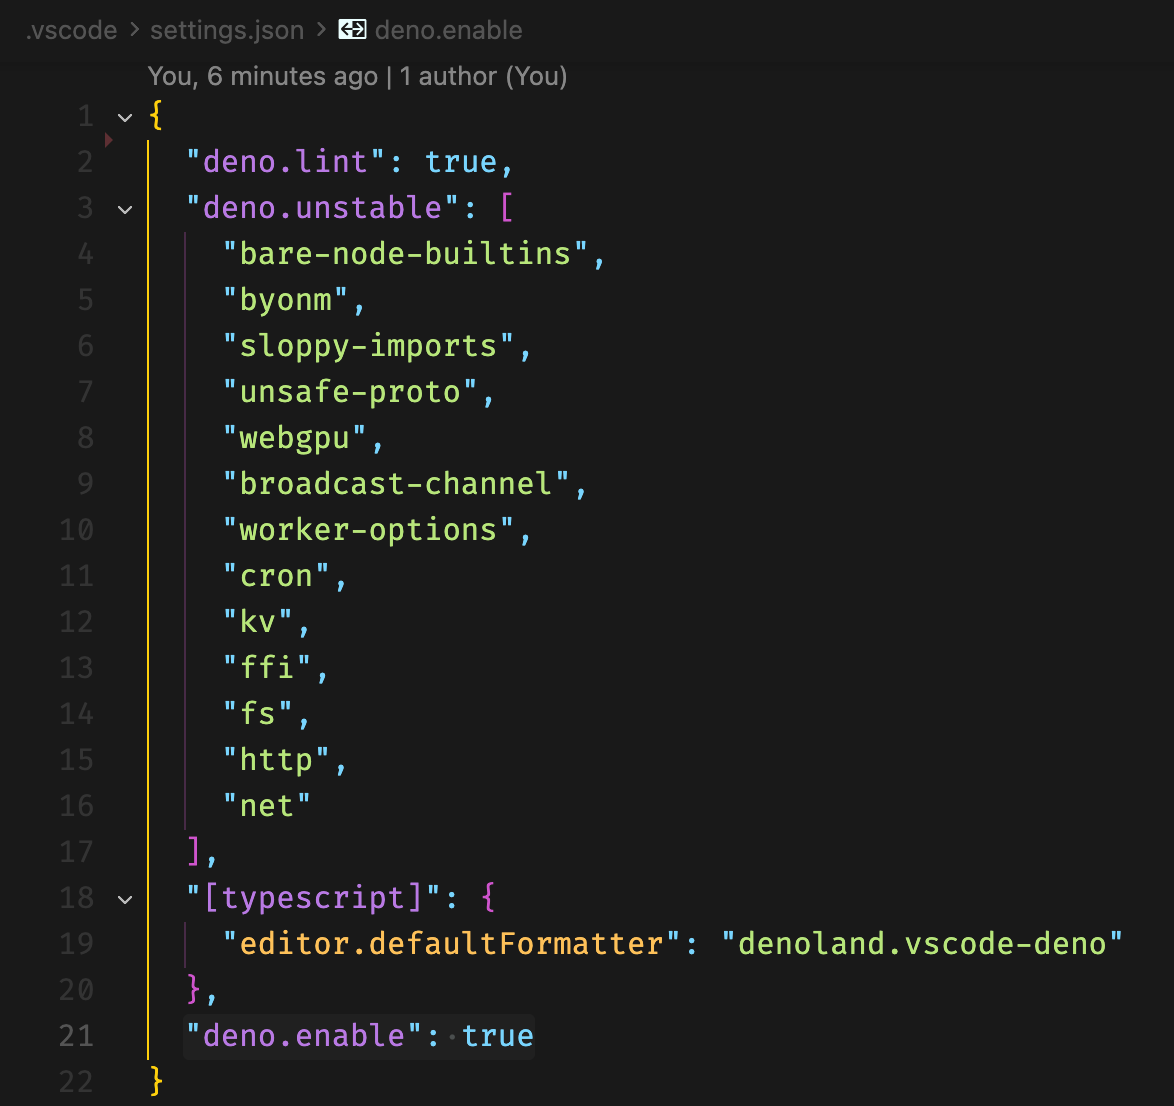
Task: Click line number 21 in the gutter
Action: 76,1036
